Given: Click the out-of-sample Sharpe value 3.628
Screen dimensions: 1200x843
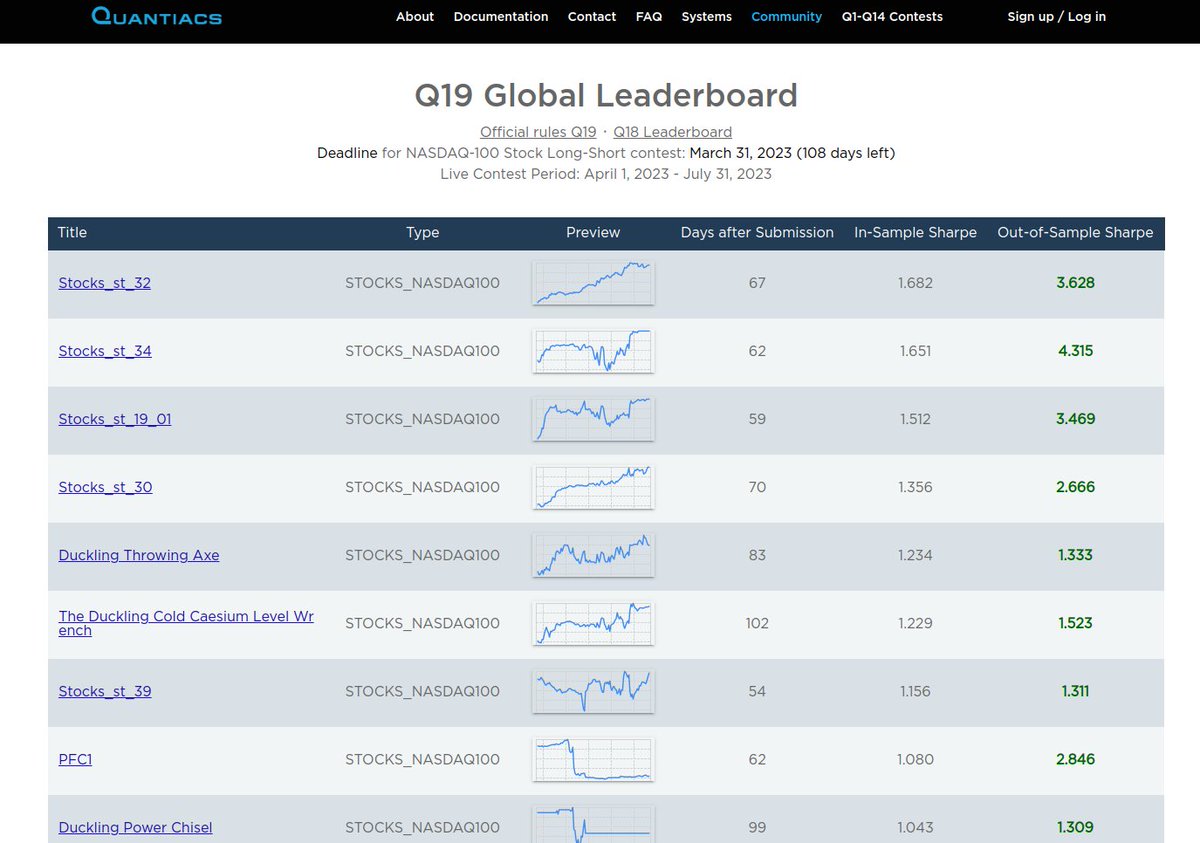Looking at the screenshot, I should [x=1075, y=283].
